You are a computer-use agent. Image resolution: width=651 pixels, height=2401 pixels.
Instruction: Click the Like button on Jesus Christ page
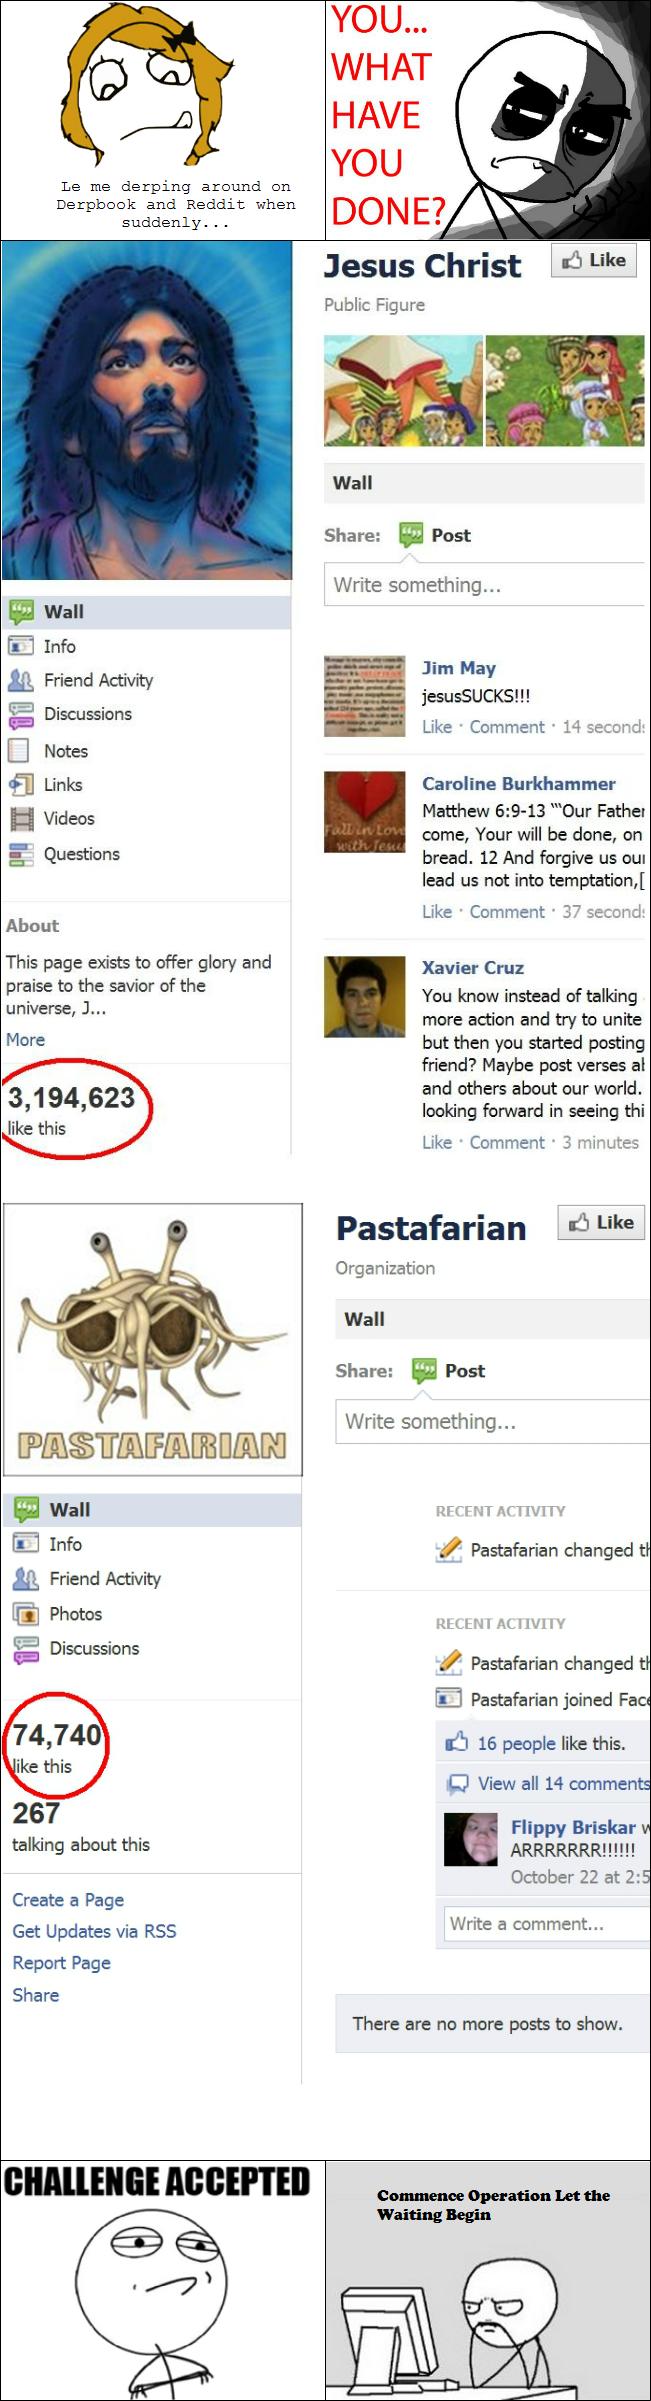click(594, 261)
